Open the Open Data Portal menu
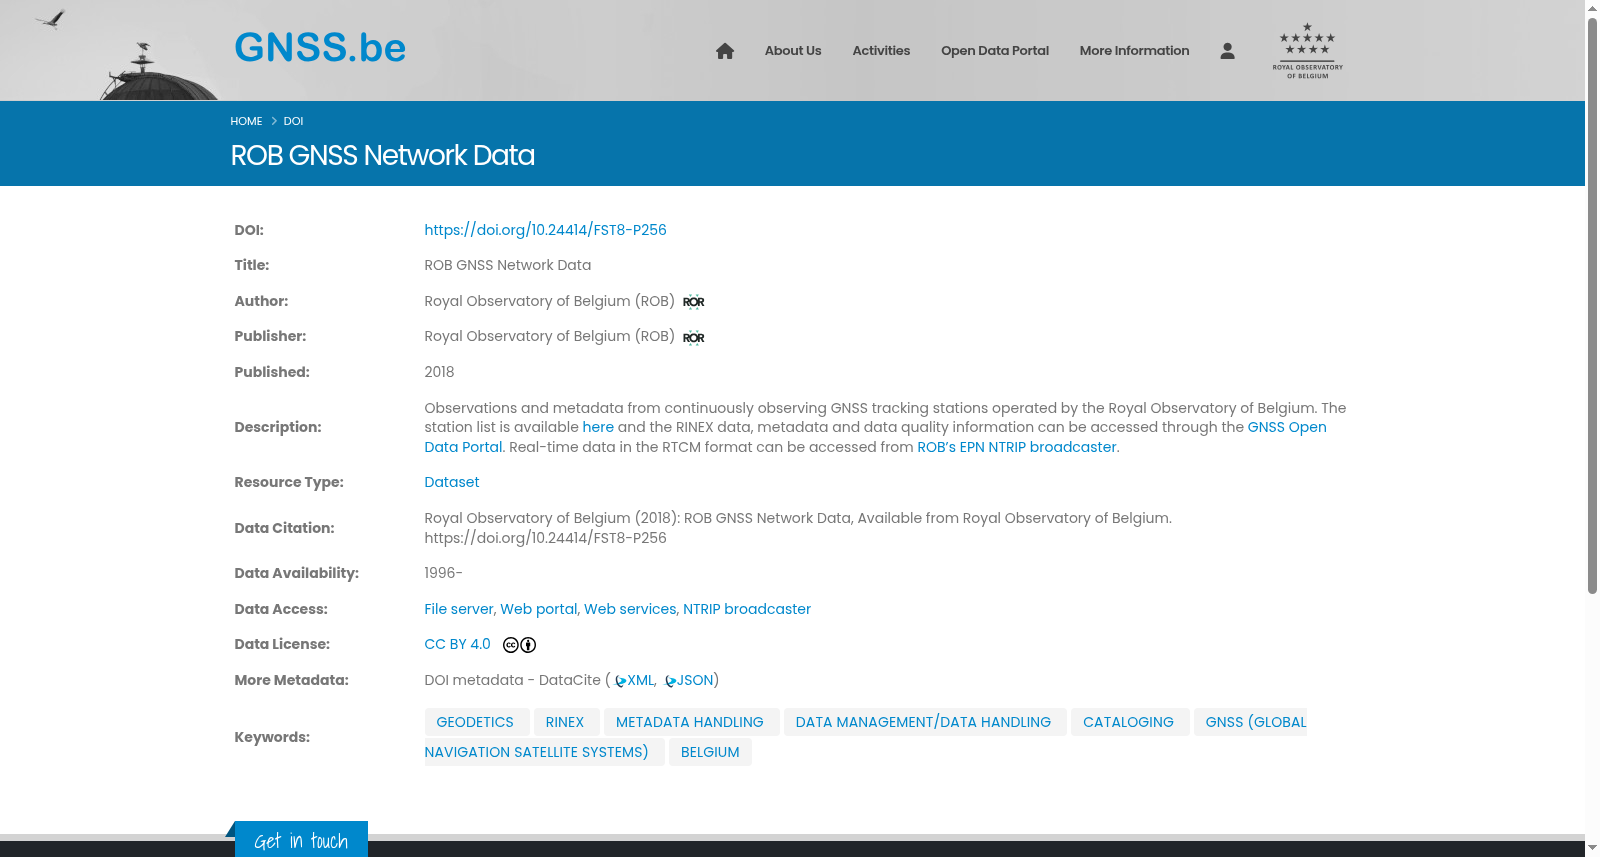Image resolution: width=1600 pixels, height=857 pixels. [x=995, y=51]
